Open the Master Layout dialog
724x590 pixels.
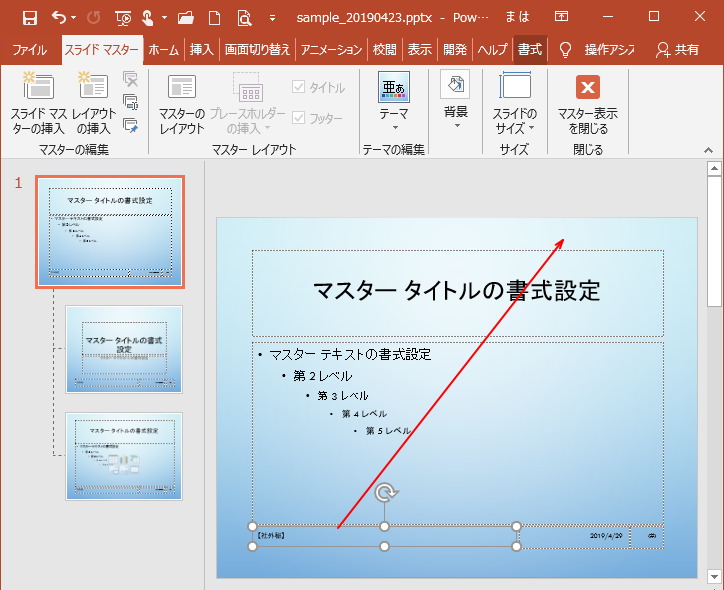(x=182, y=102)
